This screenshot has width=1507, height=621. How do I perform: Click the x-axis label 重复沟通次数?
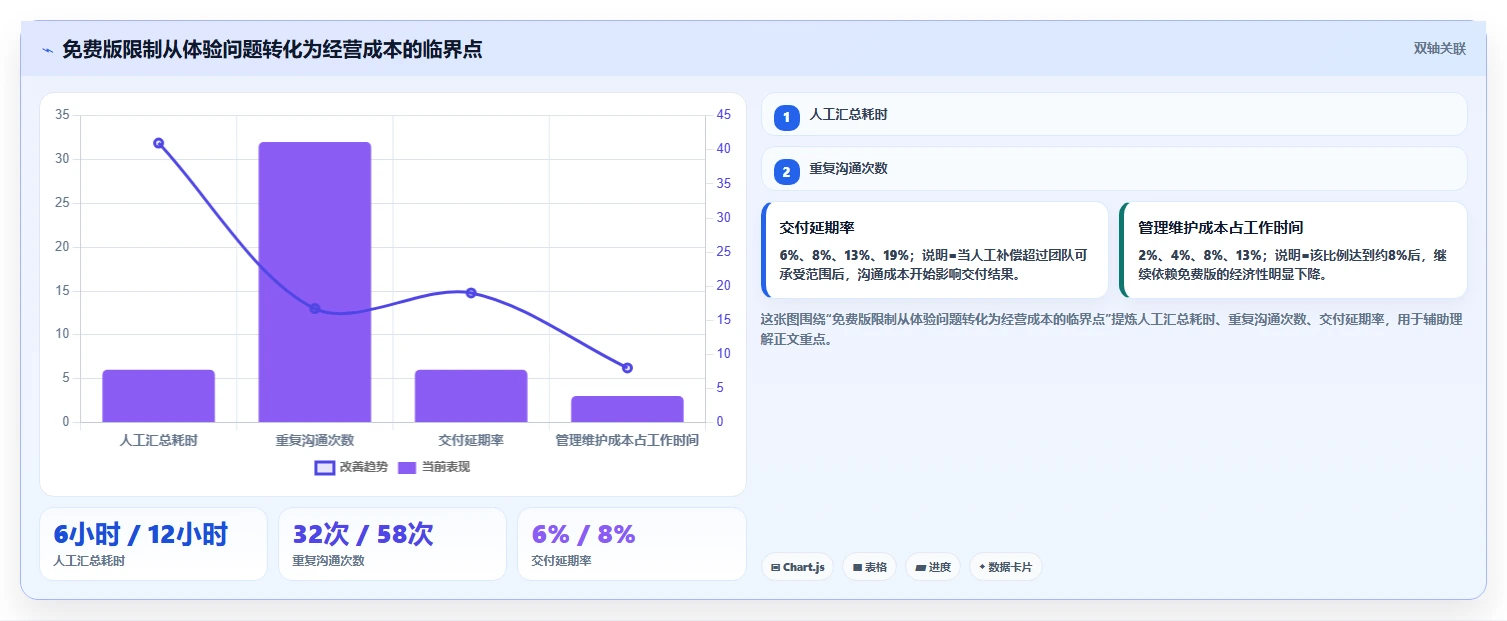click(315, 440)
